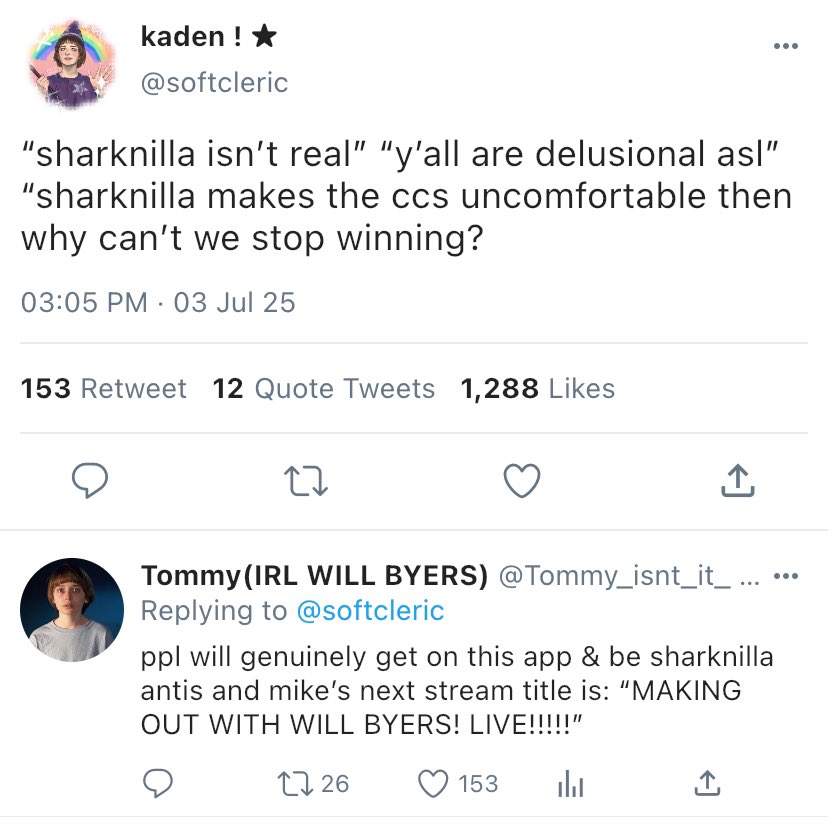The height and width of the screenshot is (817, 828).
Task: Open more options on kaden's tweet
Action: [786, 46]
